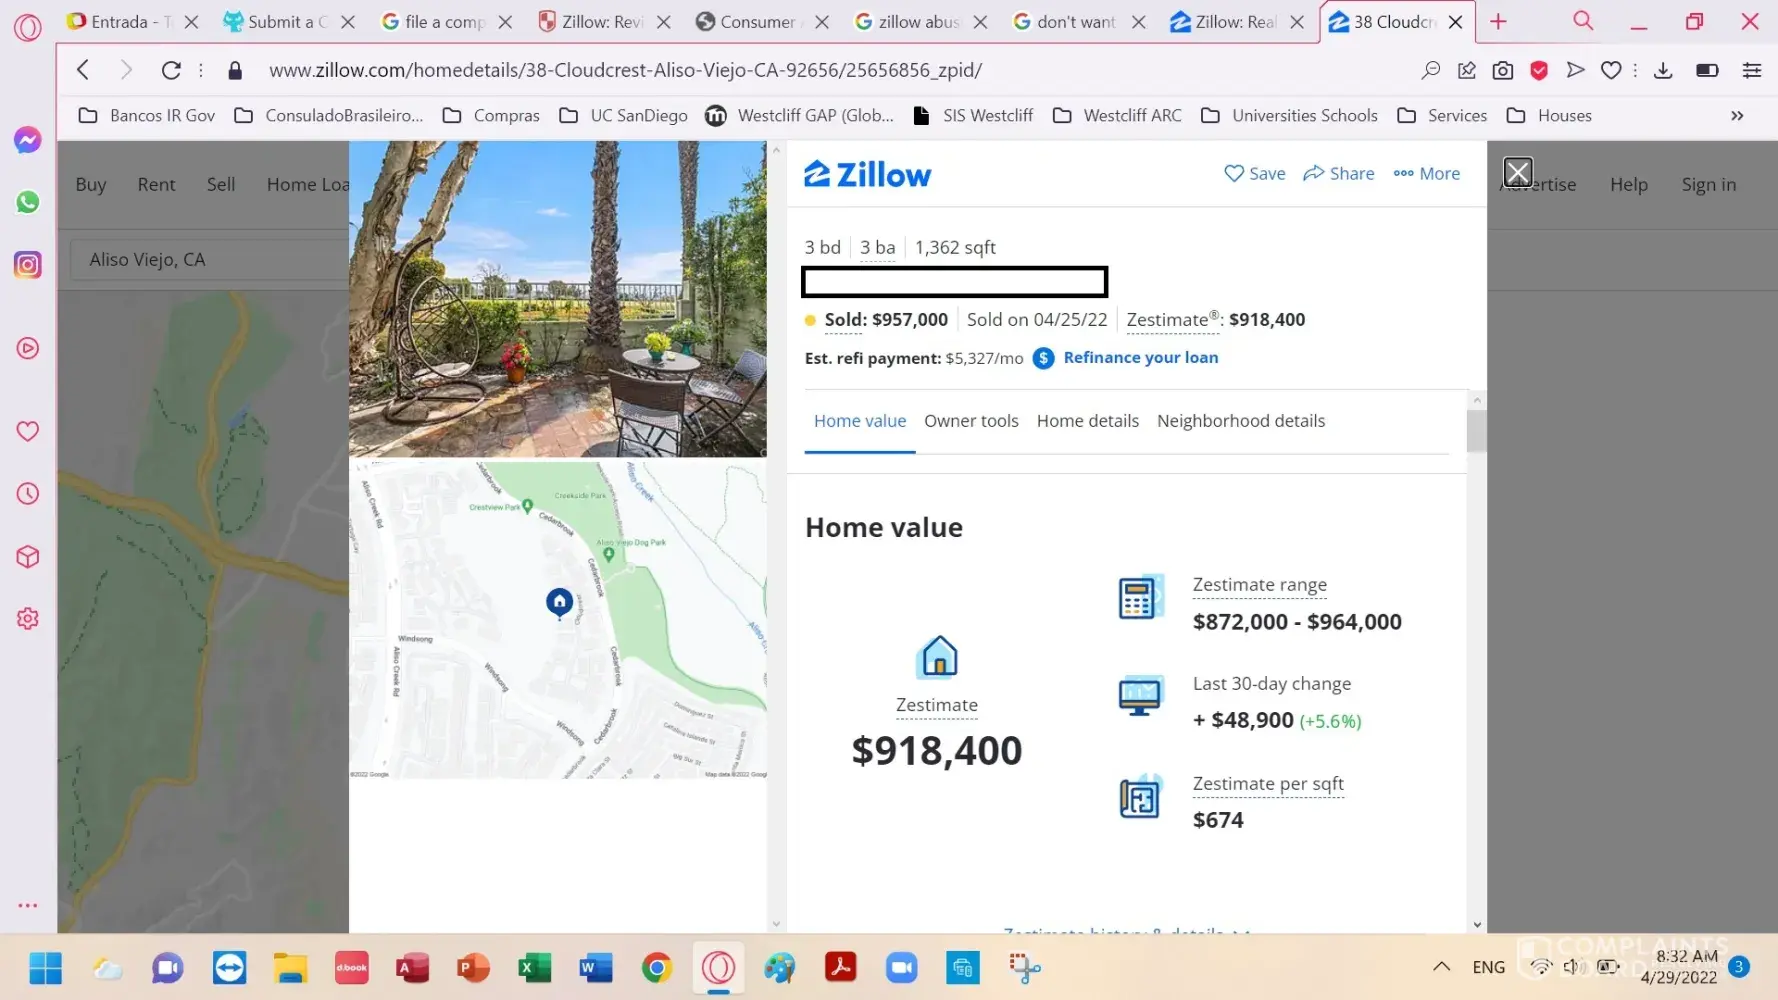The image size is (1778, 1000).
Task: Reload the Zillow page
Action: [171, 70]
